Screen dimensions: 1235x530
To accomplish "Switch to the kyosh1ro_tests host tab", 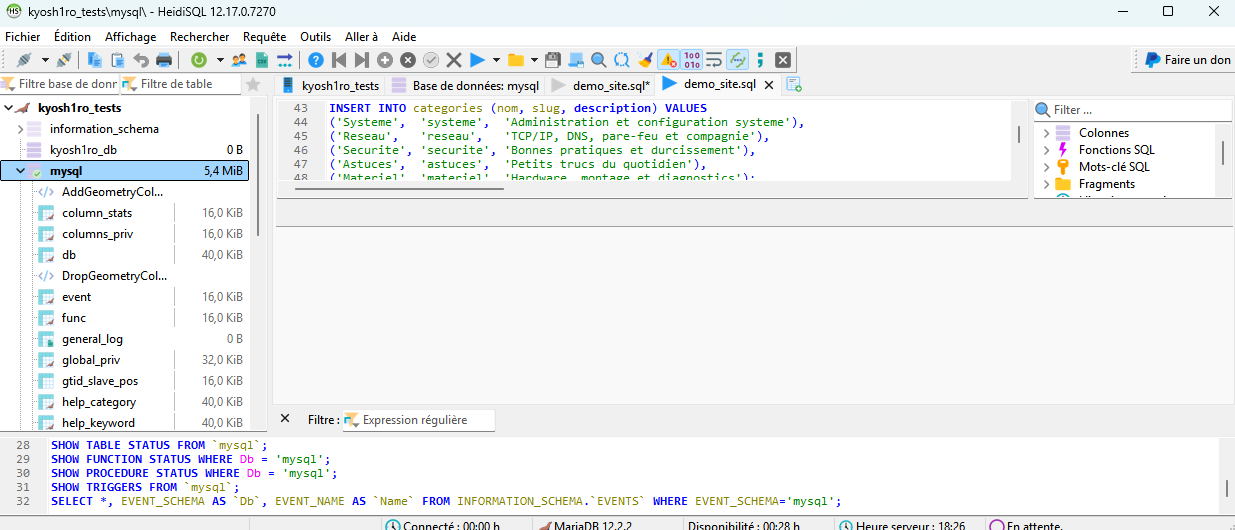I will [329, 85].
